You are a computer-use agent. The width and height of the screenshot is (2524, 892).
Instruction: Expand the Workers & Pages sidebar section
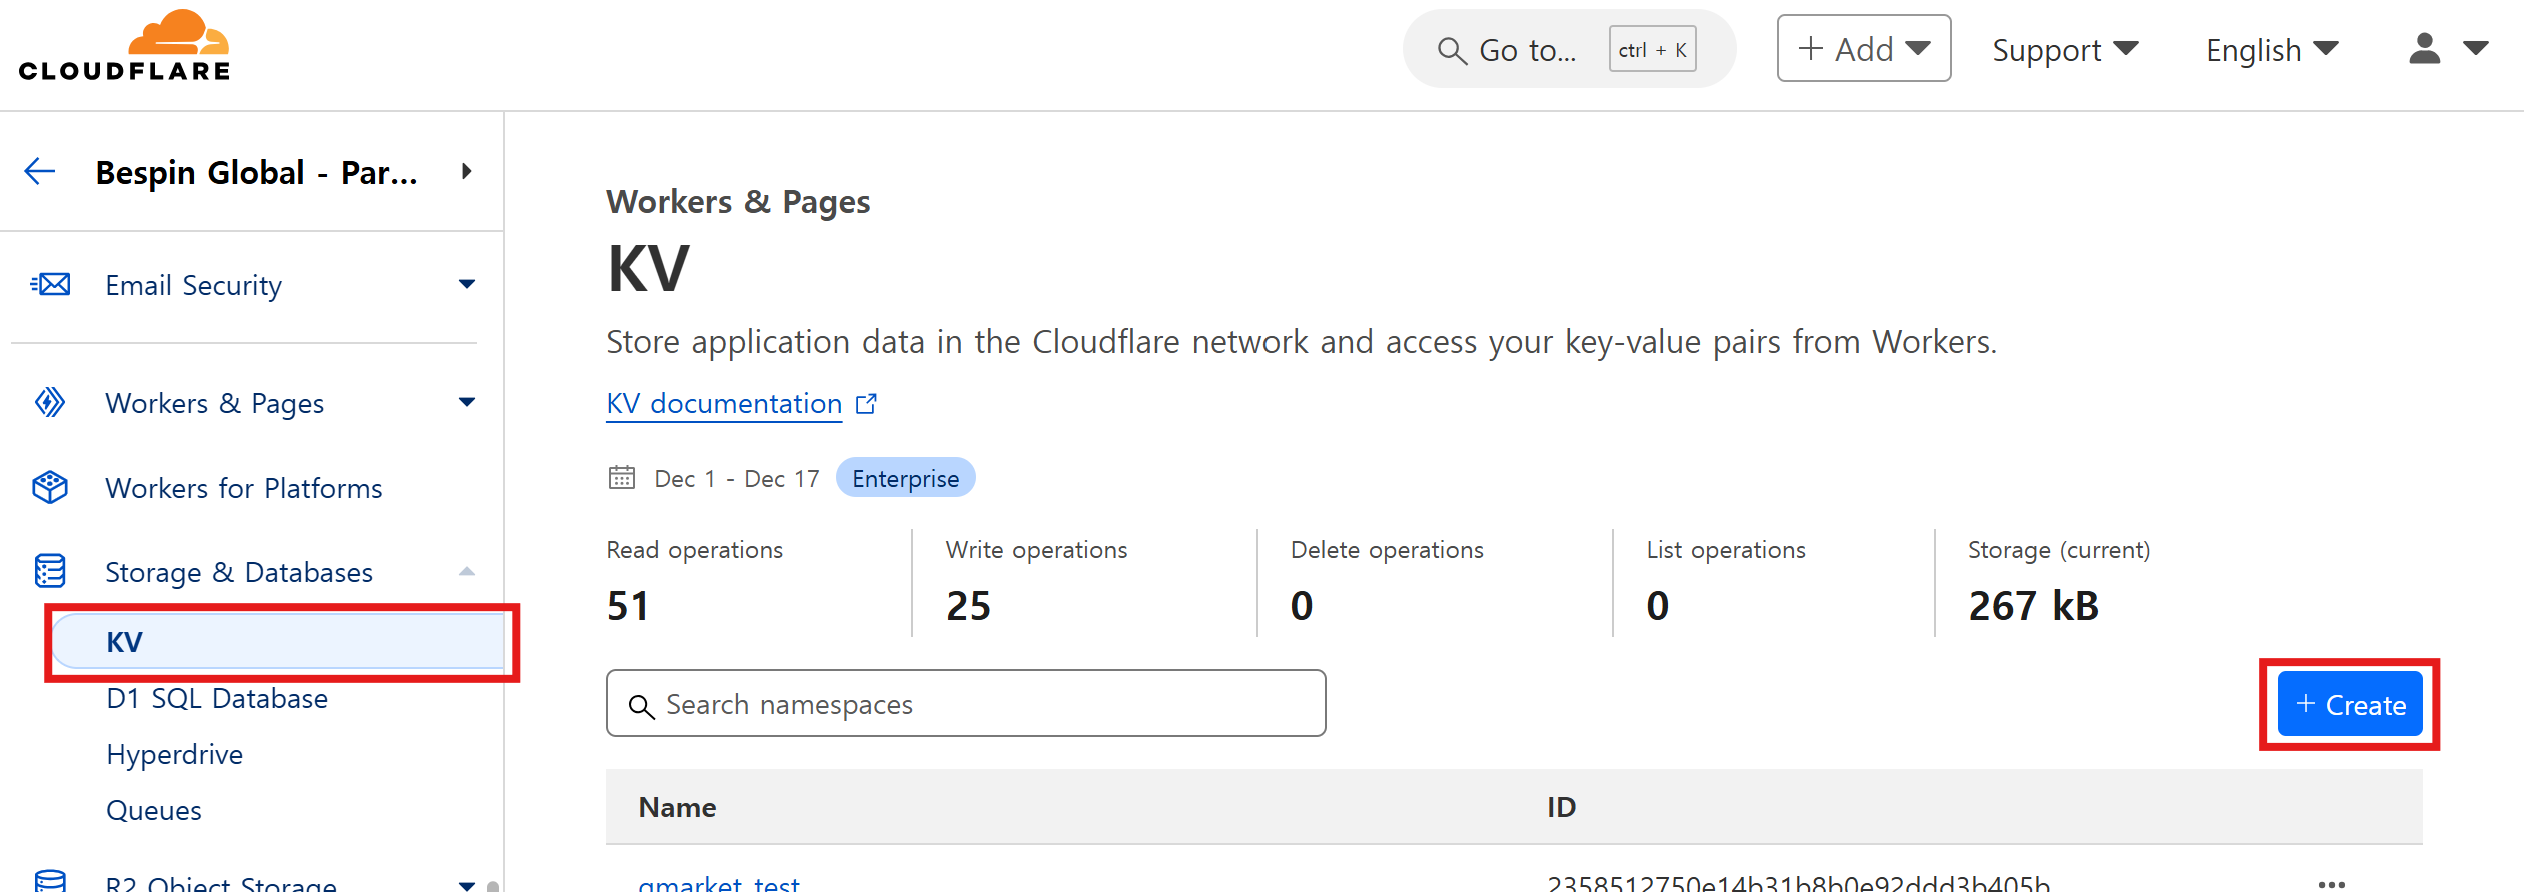pyautogui.click(x=466, y=403)
